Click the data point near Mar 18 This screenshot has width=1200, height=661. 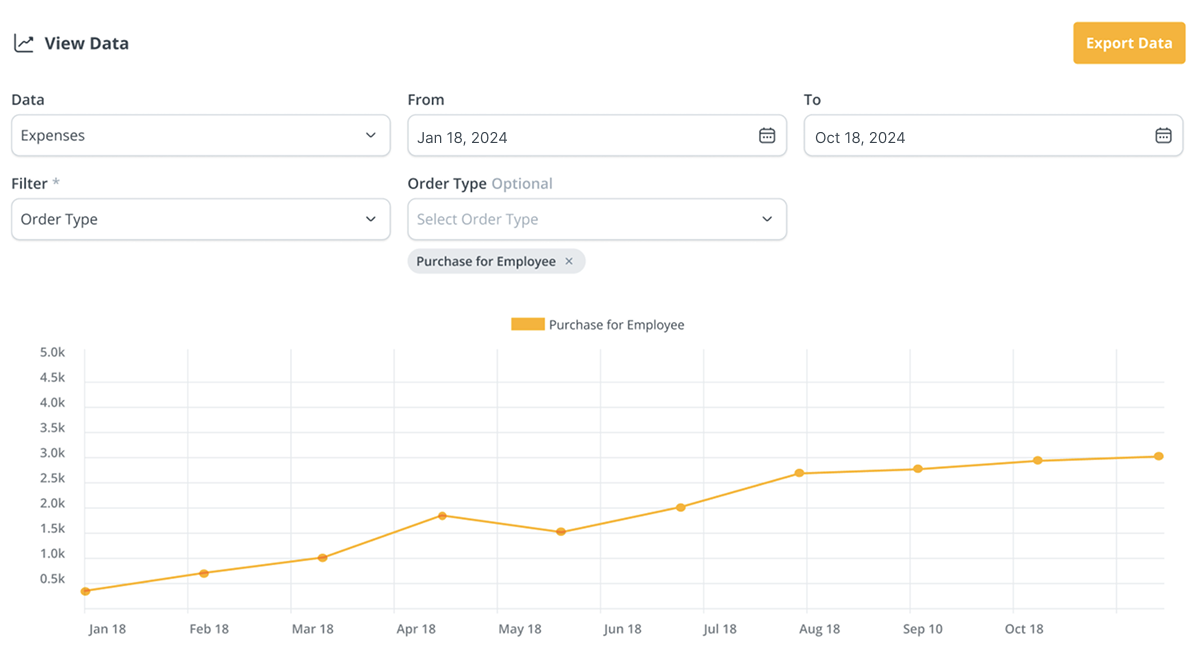(322, 557)
